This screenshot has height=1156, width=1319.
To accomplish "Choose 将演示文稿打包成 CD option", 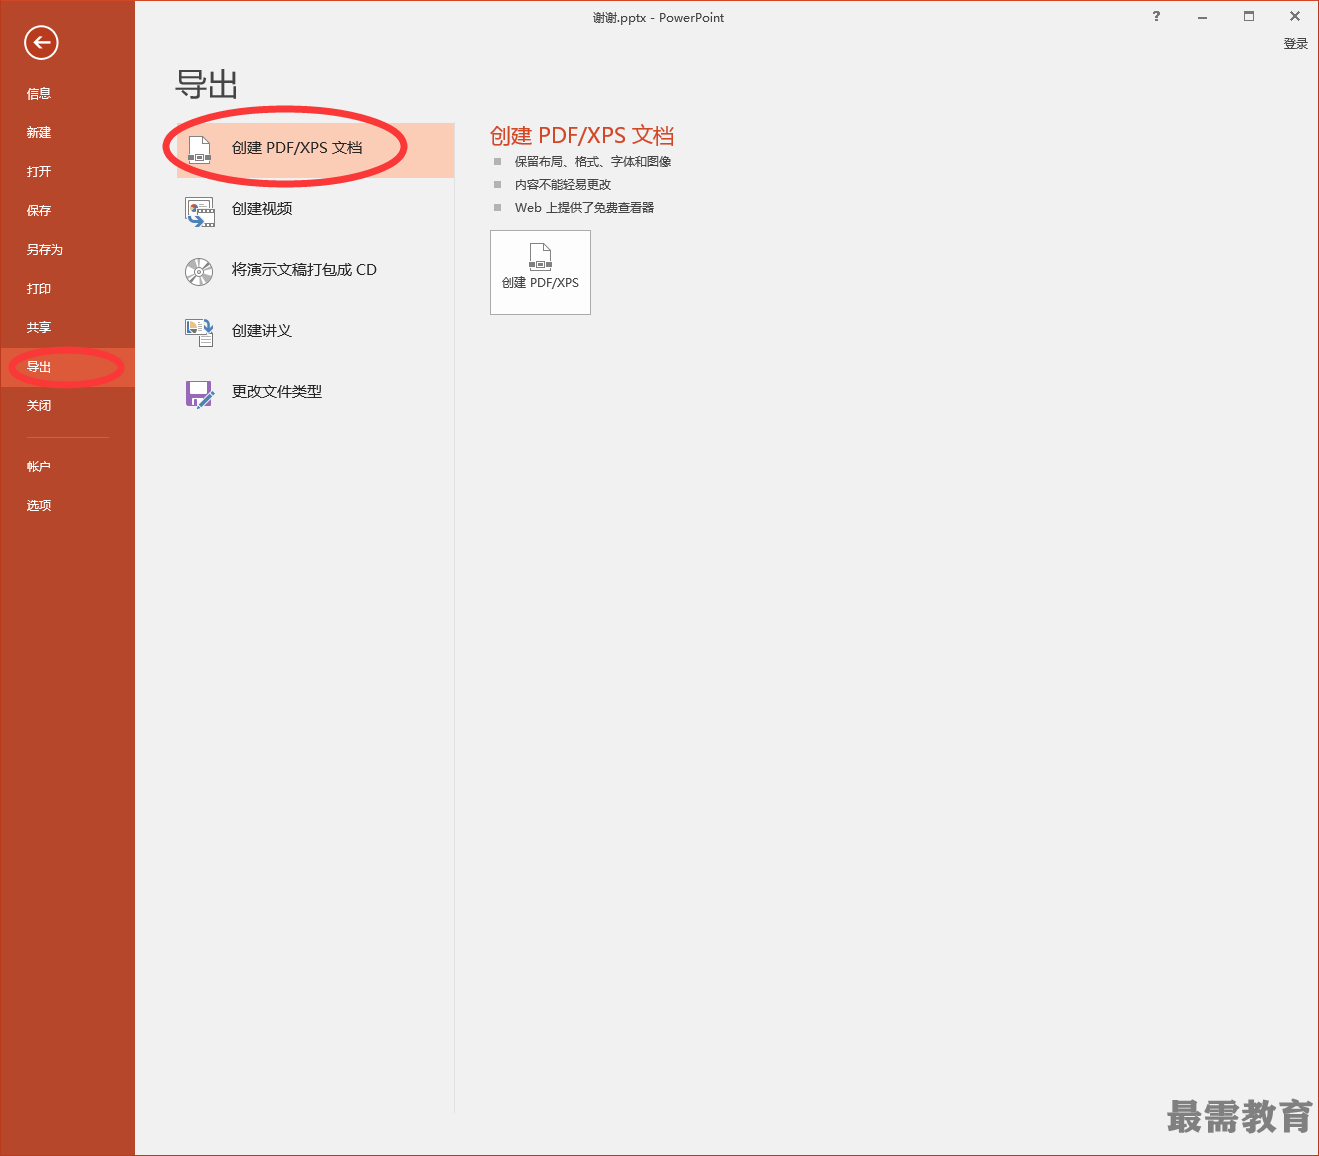I will point(315,270).
